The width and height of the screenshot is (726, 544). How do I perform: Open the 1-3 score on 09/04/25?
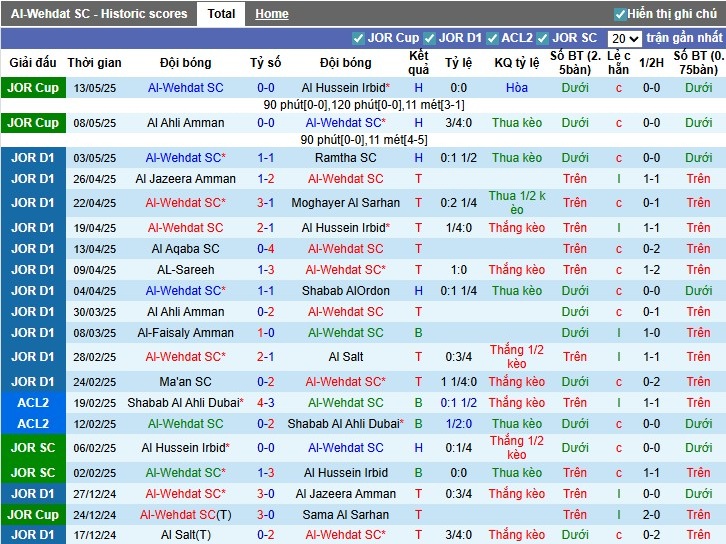pyautogui.click(x=266, y=270)
